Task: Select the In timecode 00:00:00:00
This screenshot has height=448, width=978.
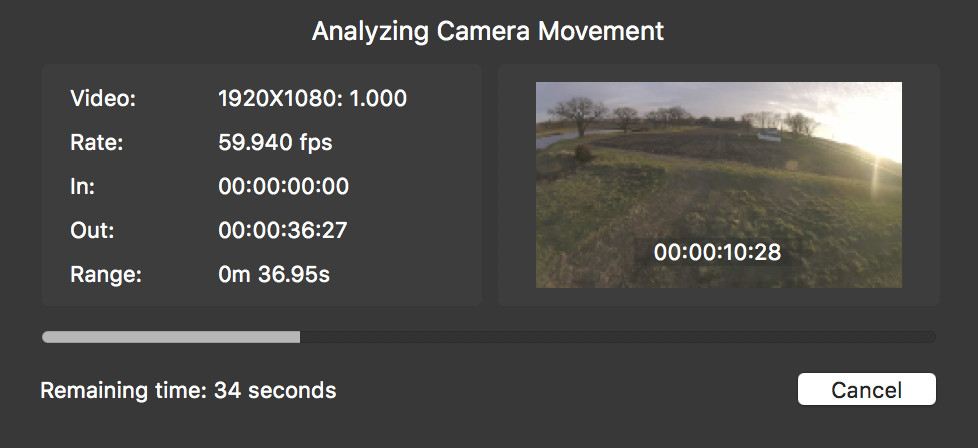Action: (x=283, y=187)
